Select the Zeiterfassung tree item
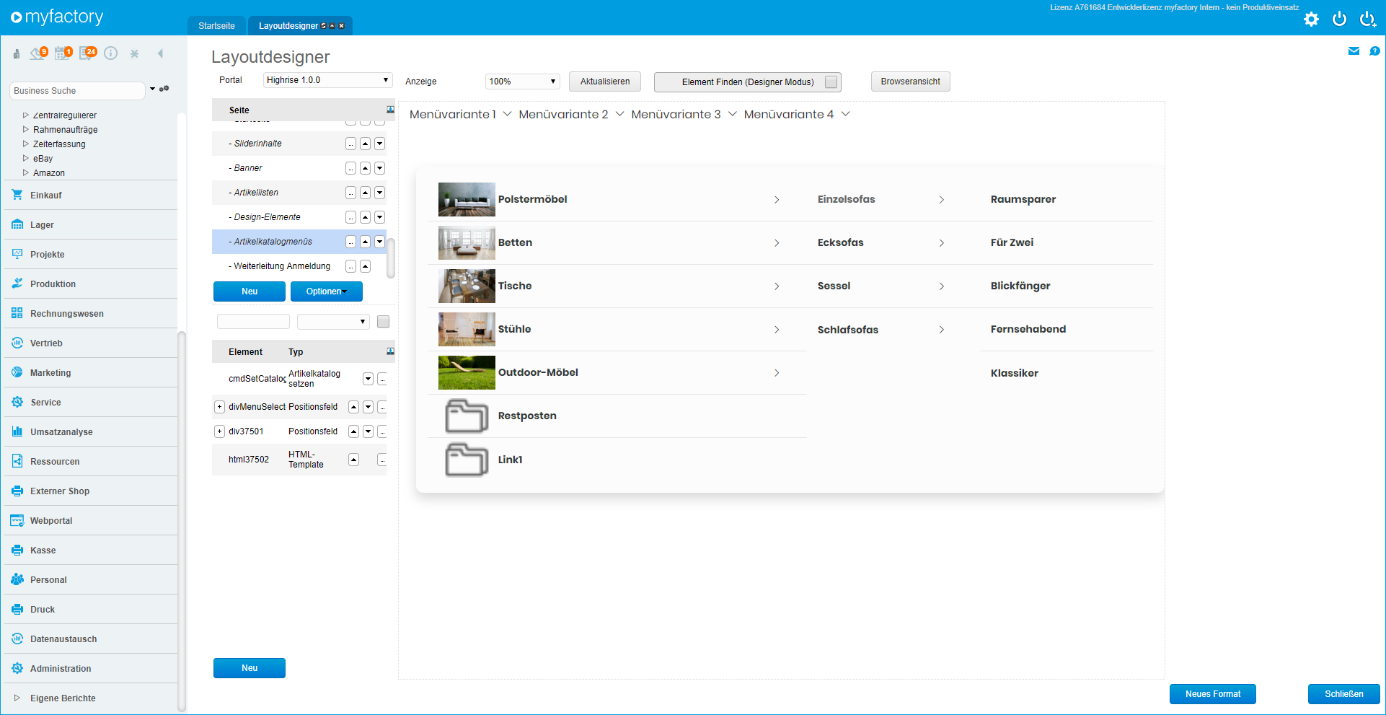The height and width of the screenshot is (715, 1386). [59, 144]
